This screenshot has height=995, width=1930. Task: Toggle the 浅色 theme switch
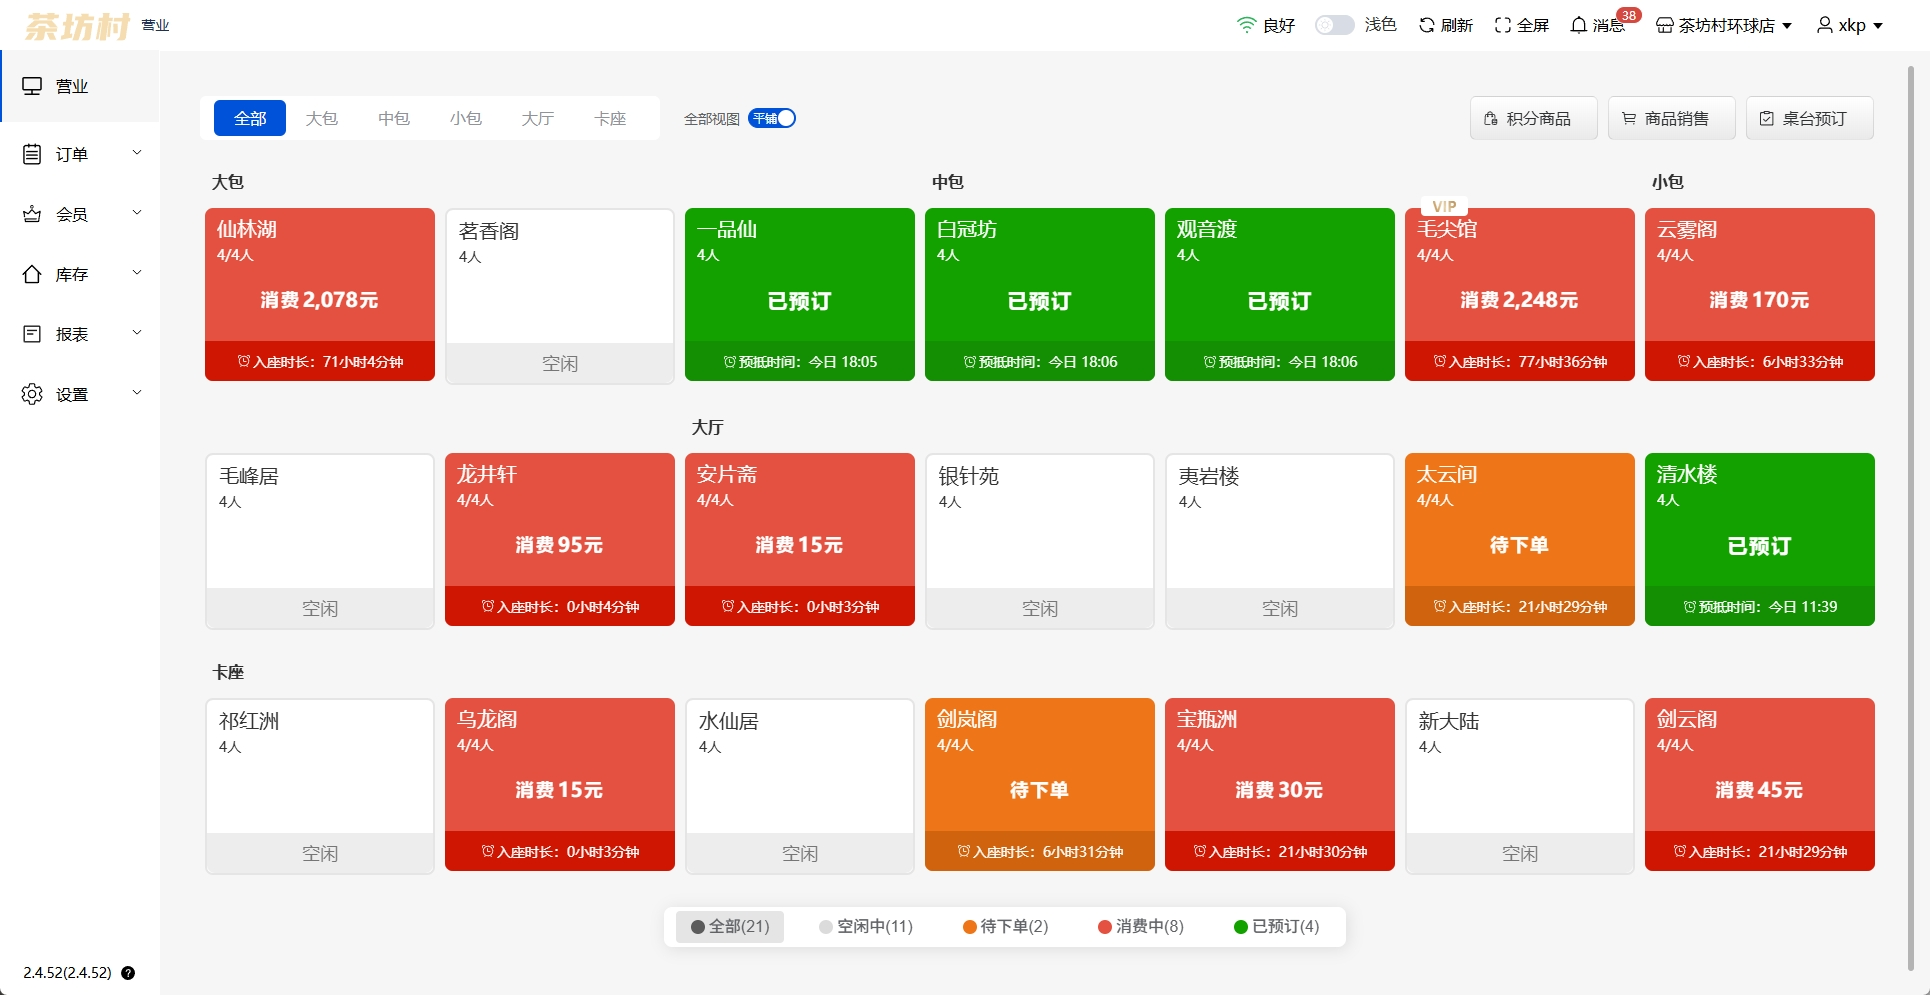tap(1334, 25)
